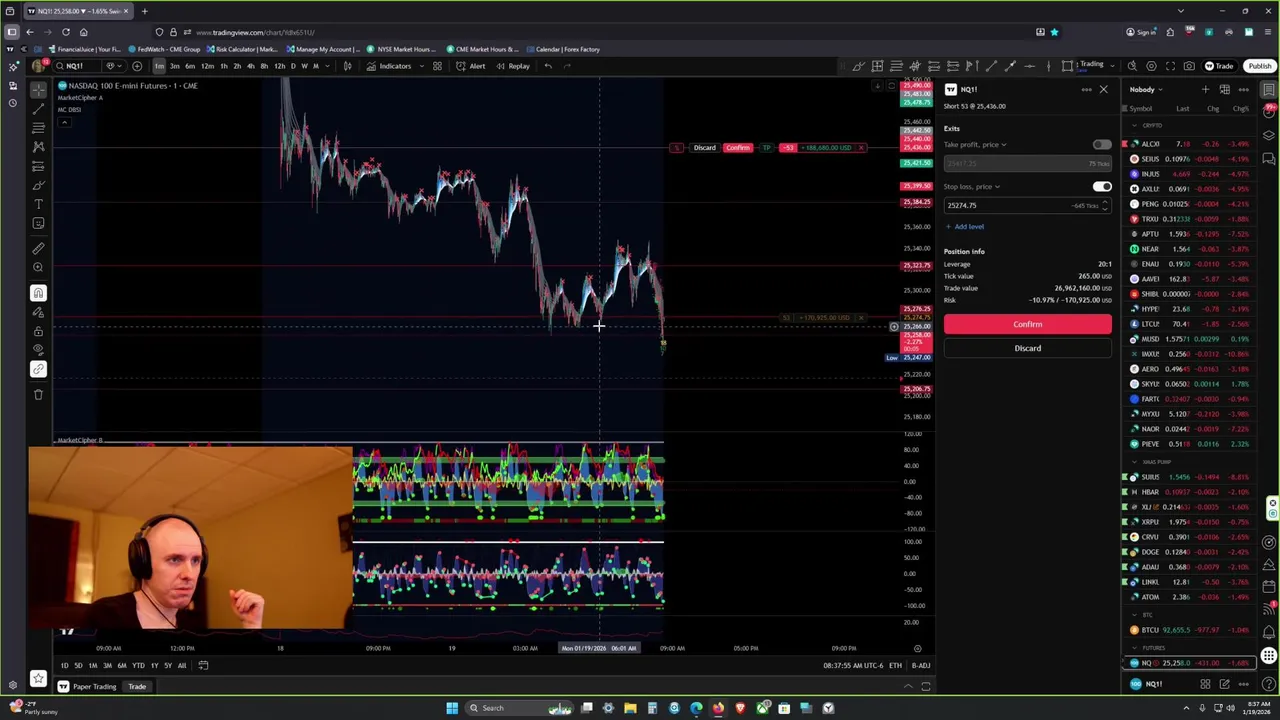
Task: Switch to the 1h timeframe
Action: click(x=224, y=66)
